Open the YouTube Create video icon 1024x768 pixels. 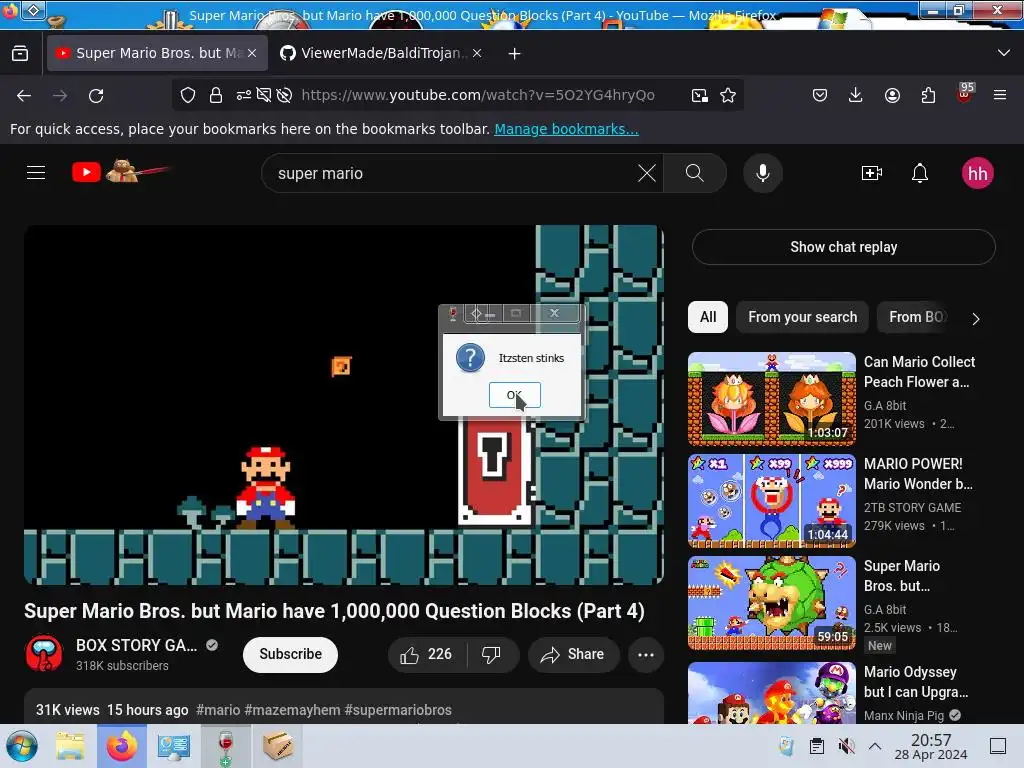[872, 173]
